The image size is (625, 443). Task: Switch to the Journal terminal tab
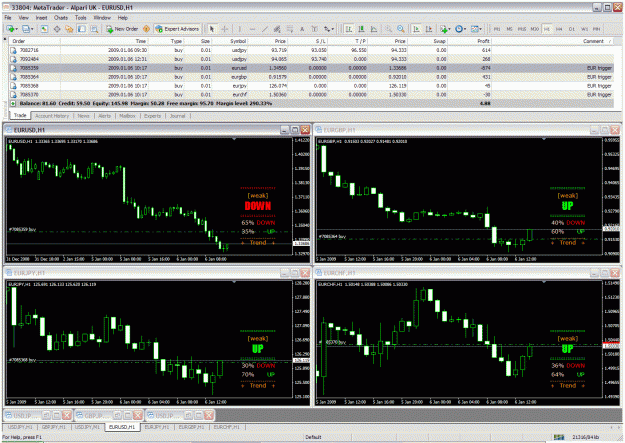pos(177,116)
